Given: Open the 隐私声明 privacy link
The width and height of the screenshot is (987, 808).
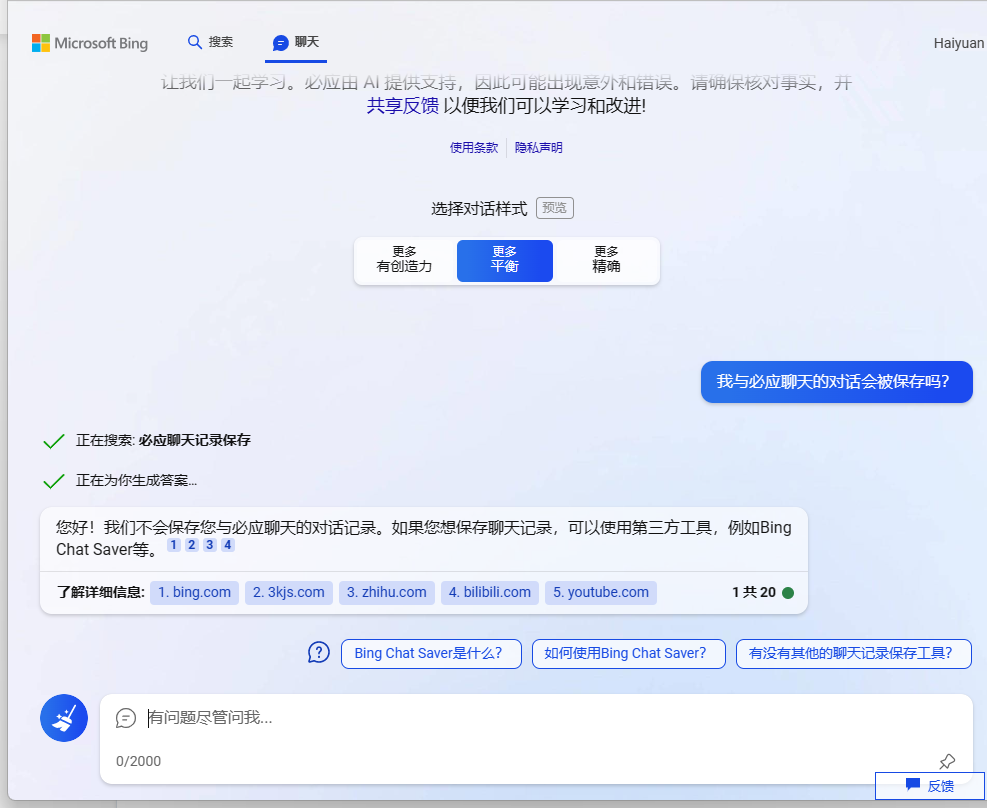Looking at the screenshot, I should click(539, 147).
